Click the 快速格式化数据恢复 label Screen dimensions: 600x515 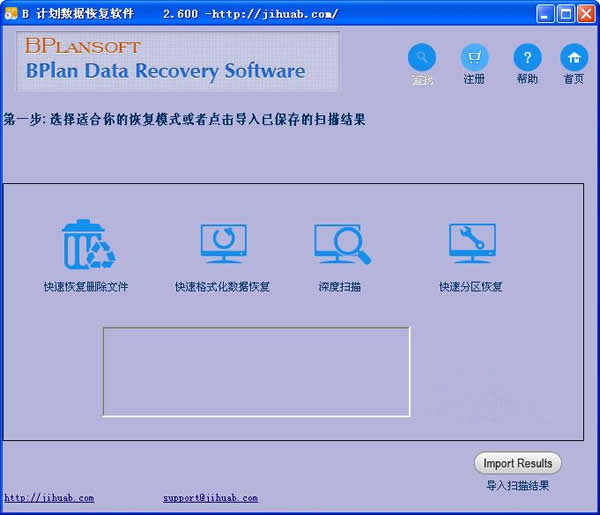(x=222, y=287)
